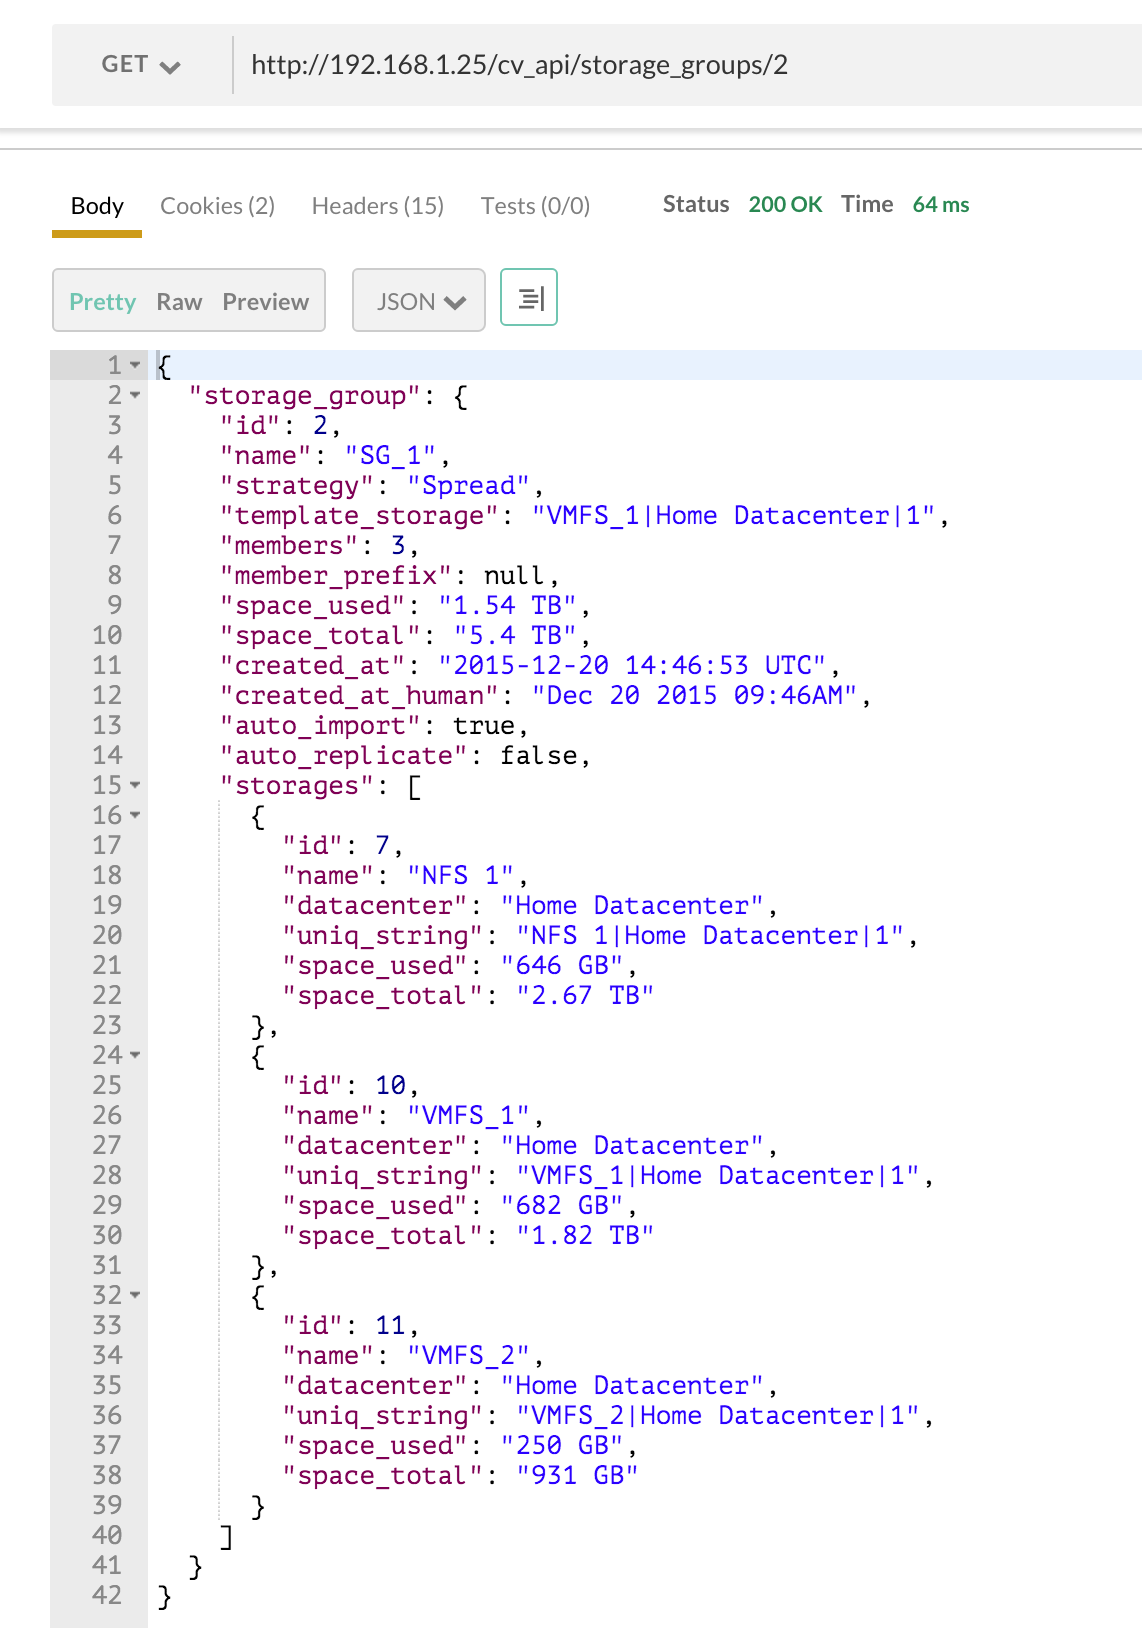Fold the VMFS_2 storage object at line 32

tap(135, 1295)
